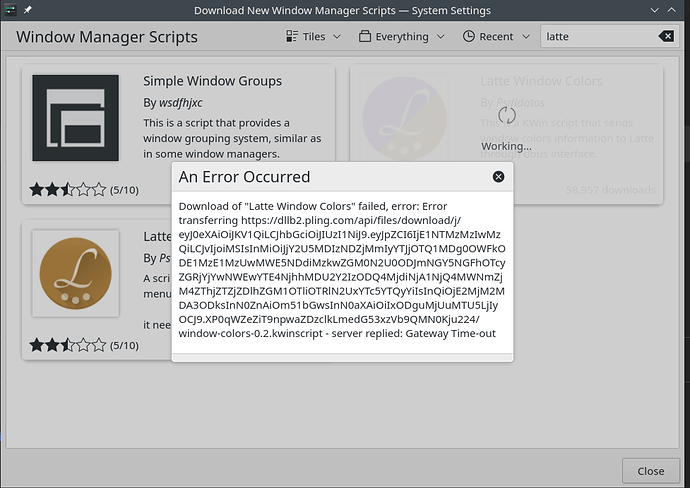Click the Close button
Screen dimensions: 690x488
click(x=650, y=471)
